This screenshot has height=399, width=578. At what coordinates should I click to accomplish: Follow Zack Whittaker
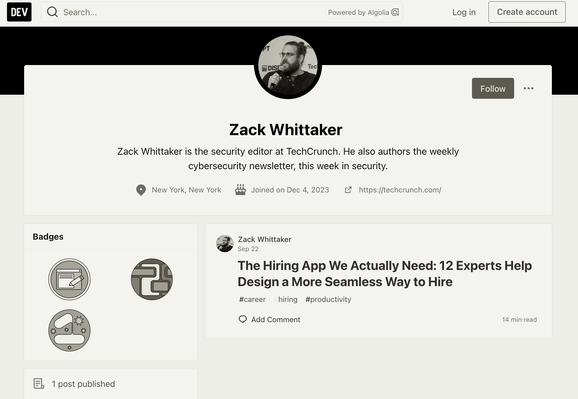pos(492,89)
